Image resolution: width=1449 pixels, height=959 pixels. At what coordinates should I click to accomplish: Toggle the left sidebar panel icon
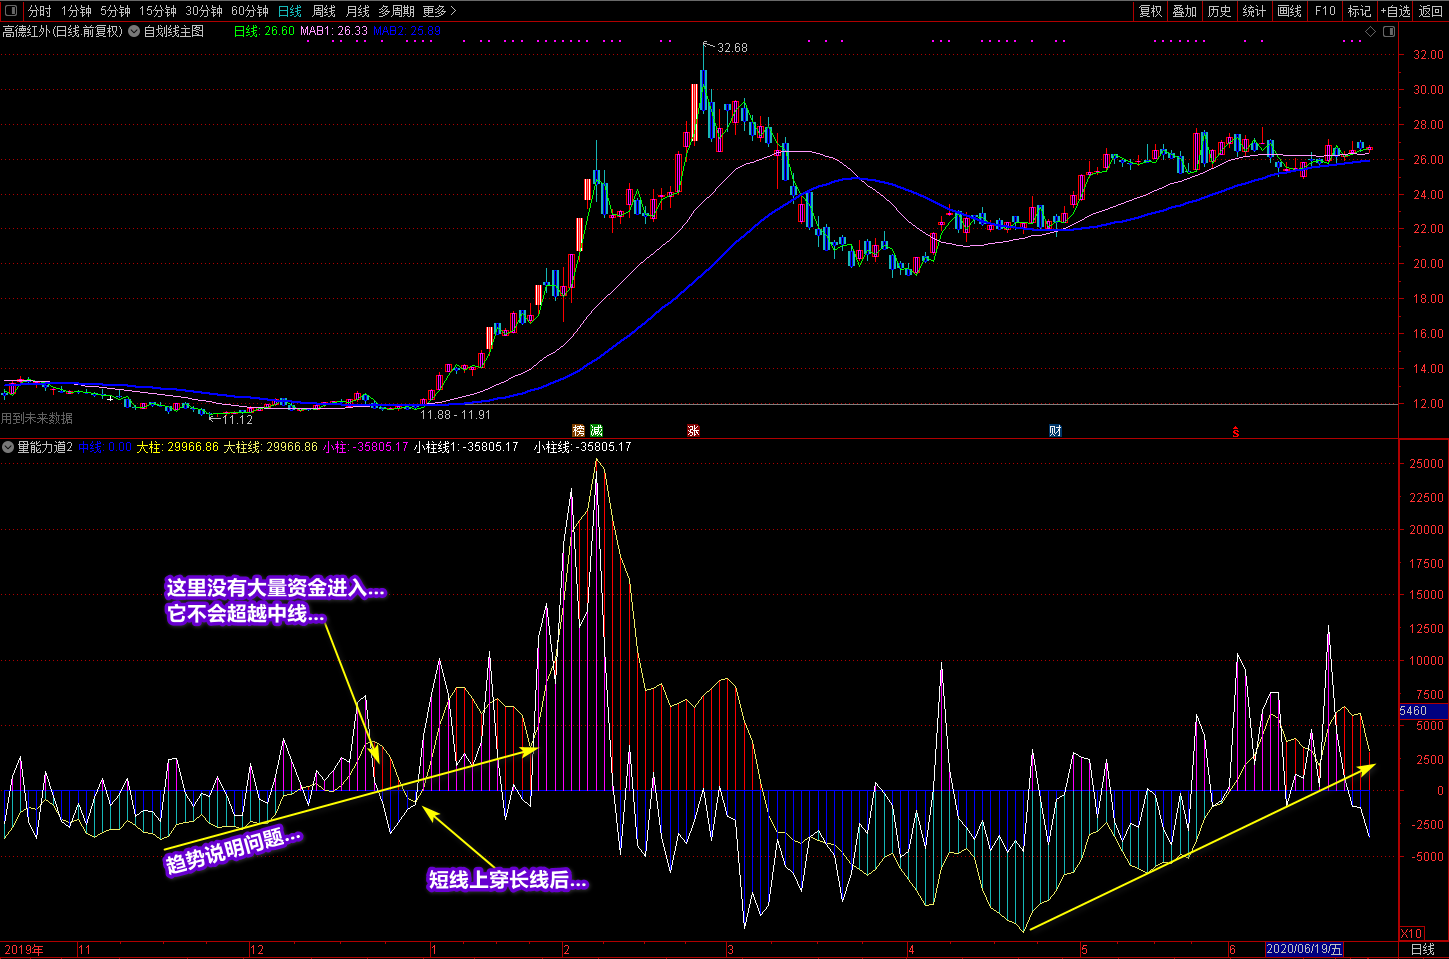pyautogui.click(x=12, y=11)
